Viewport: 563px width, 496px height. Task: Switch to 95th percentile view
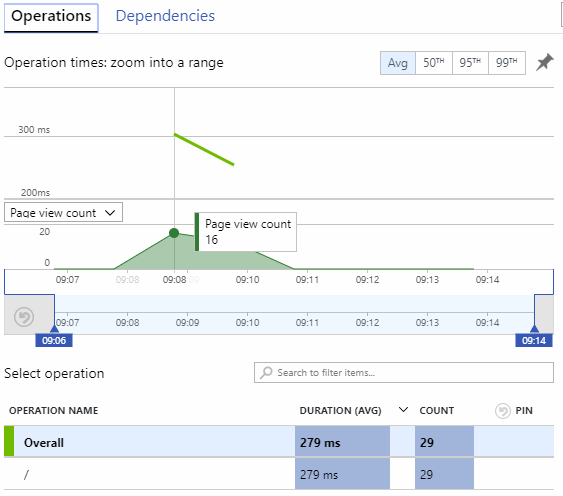[x=470, y=63]
